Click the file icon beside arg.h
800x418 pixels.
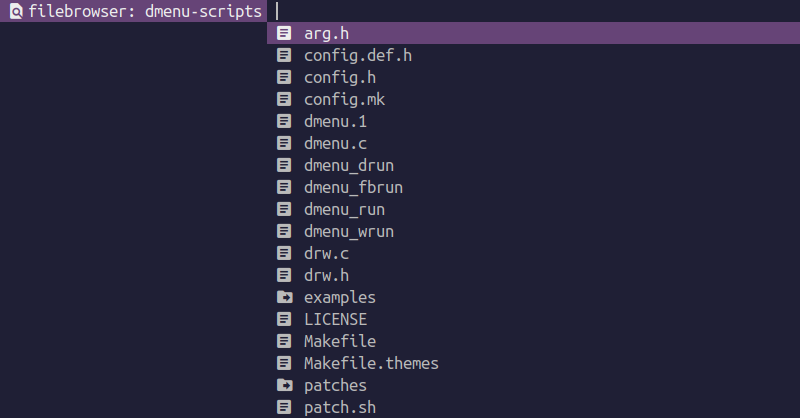coord(284,33)
